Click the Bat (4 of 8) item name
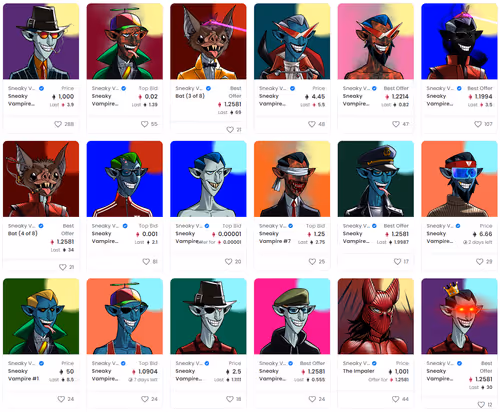 pos(23,233)
